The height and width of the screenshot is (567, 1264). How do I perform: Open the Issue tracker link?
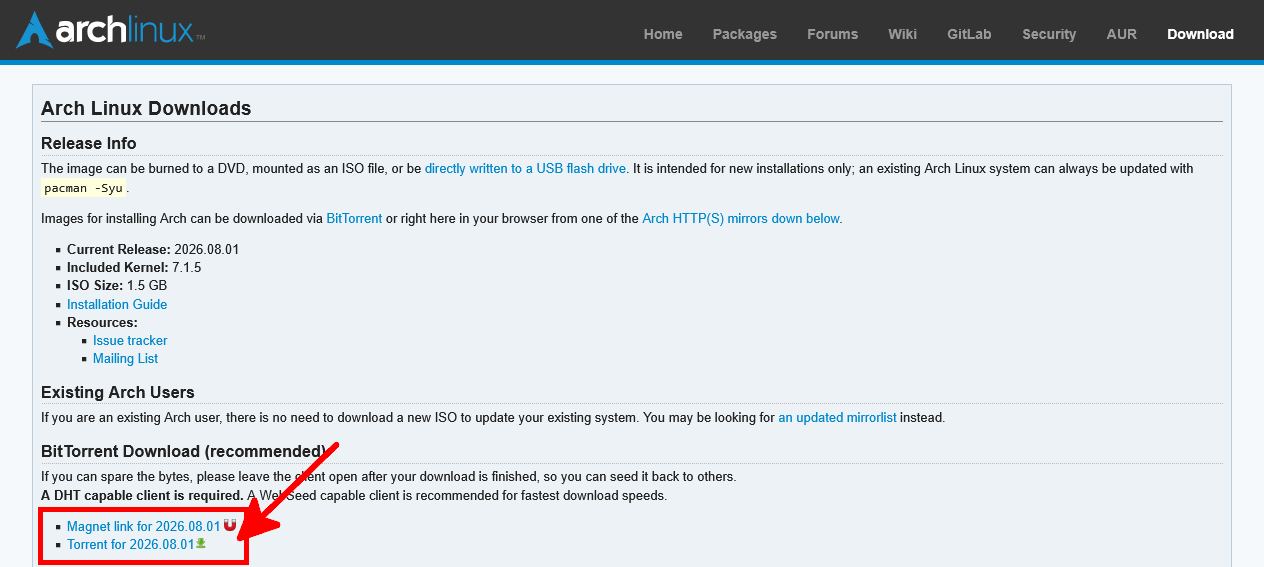[130, 340]
